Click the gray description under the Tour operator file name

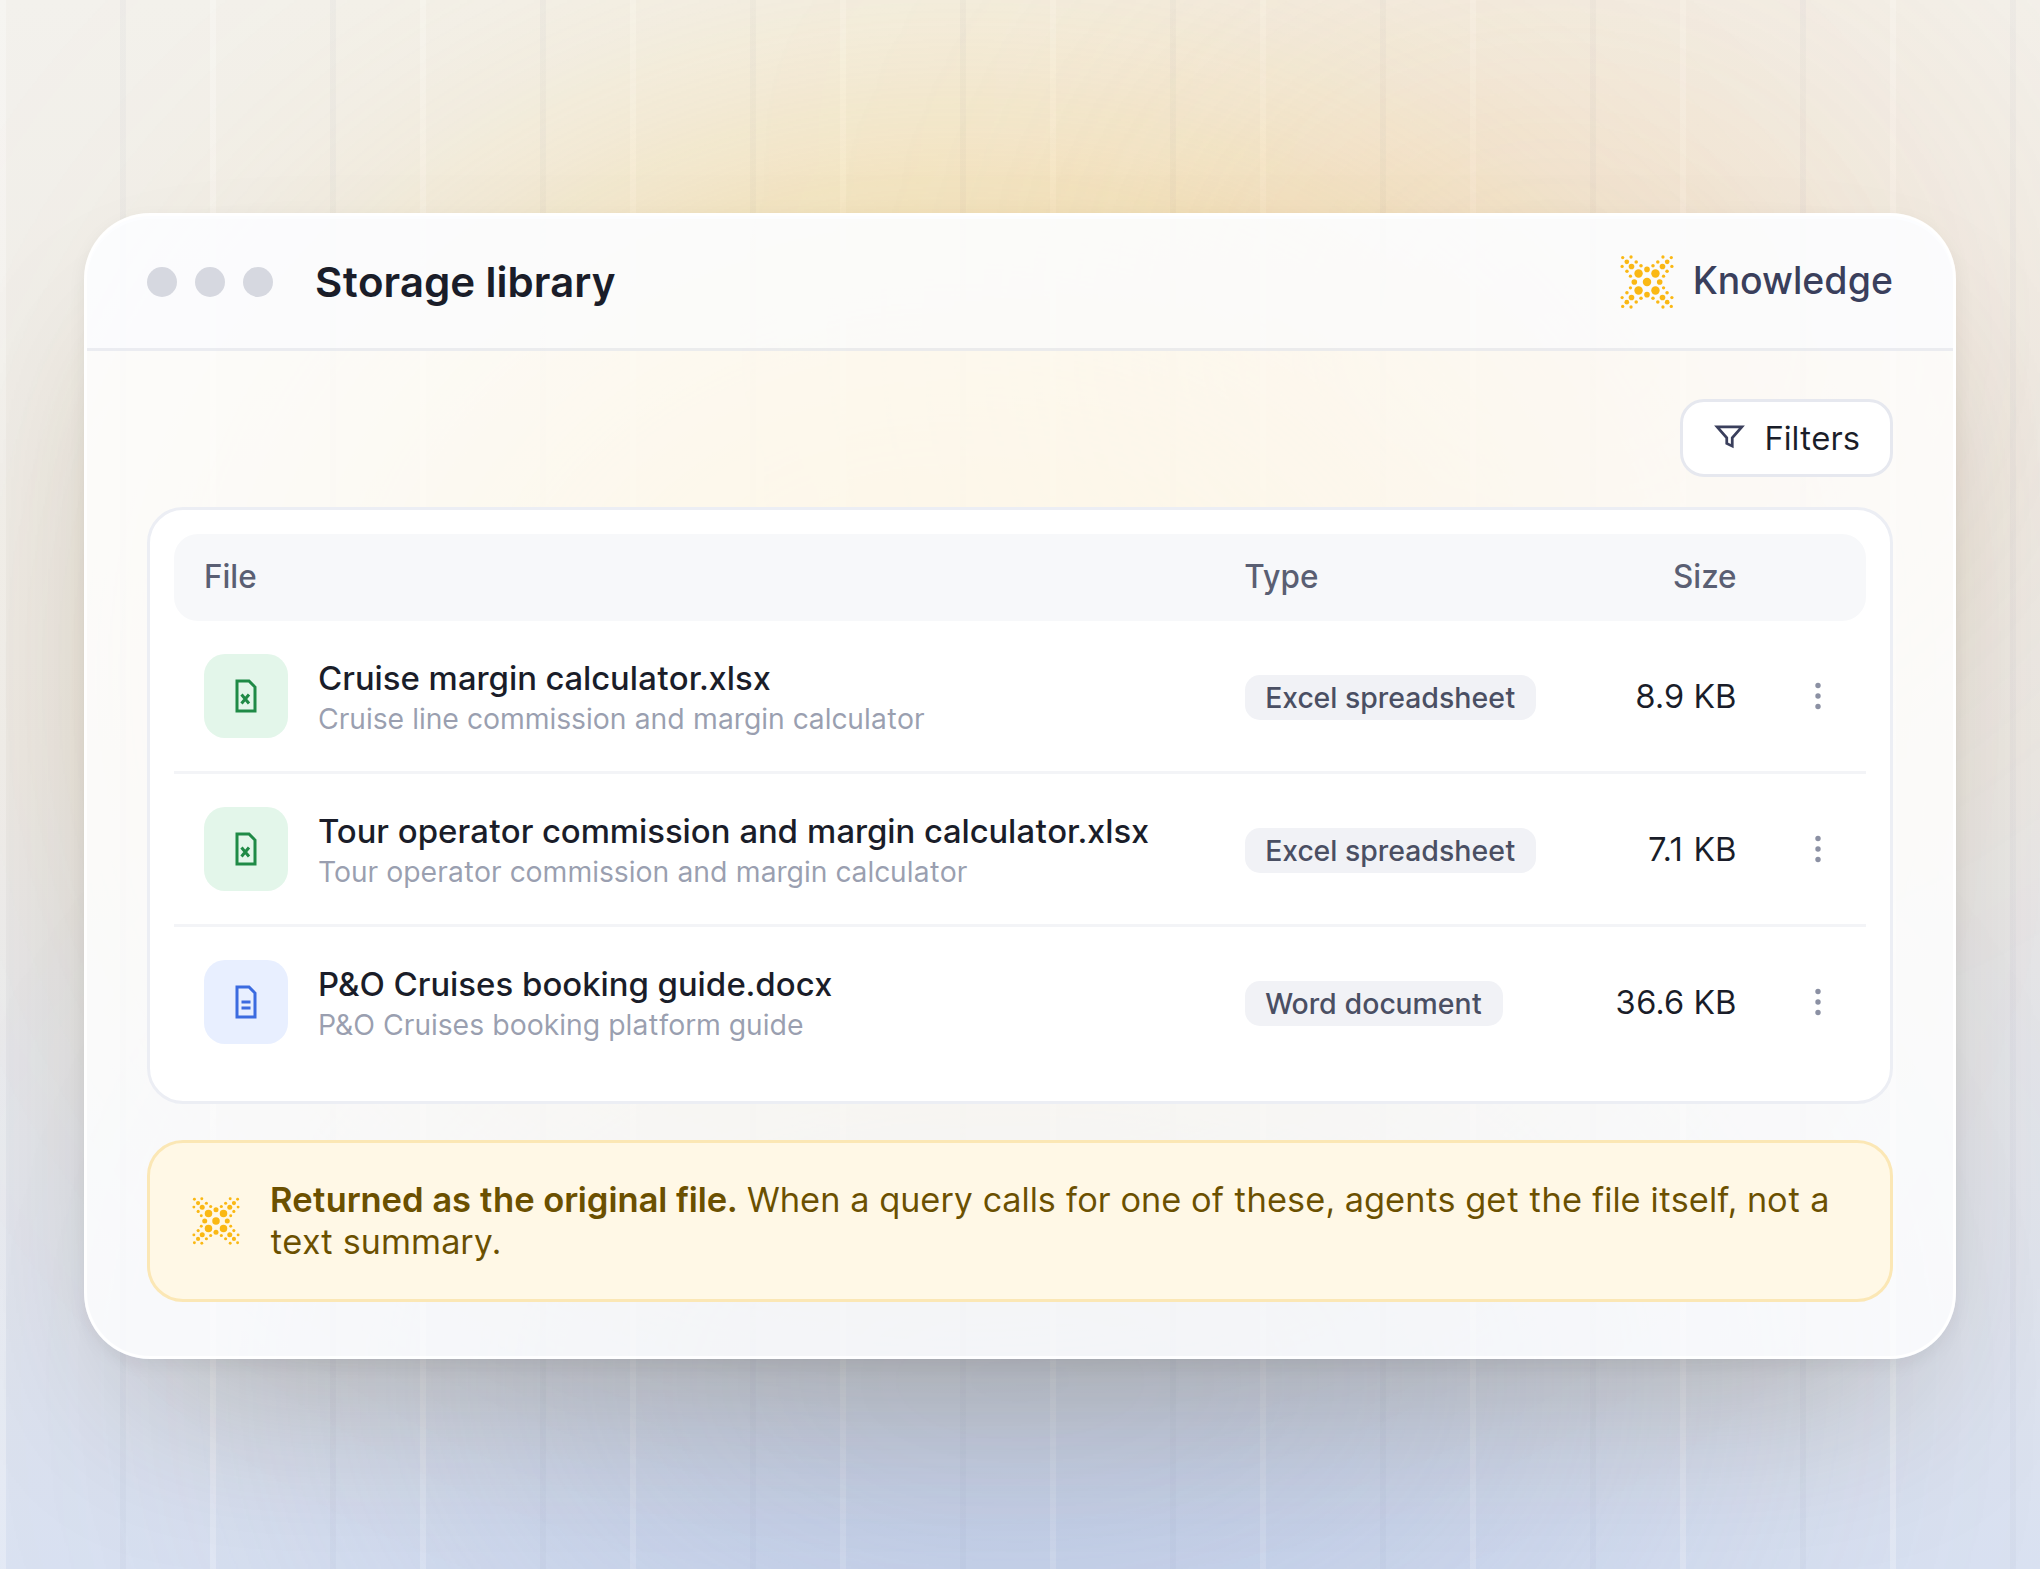[x=642, y=872]
